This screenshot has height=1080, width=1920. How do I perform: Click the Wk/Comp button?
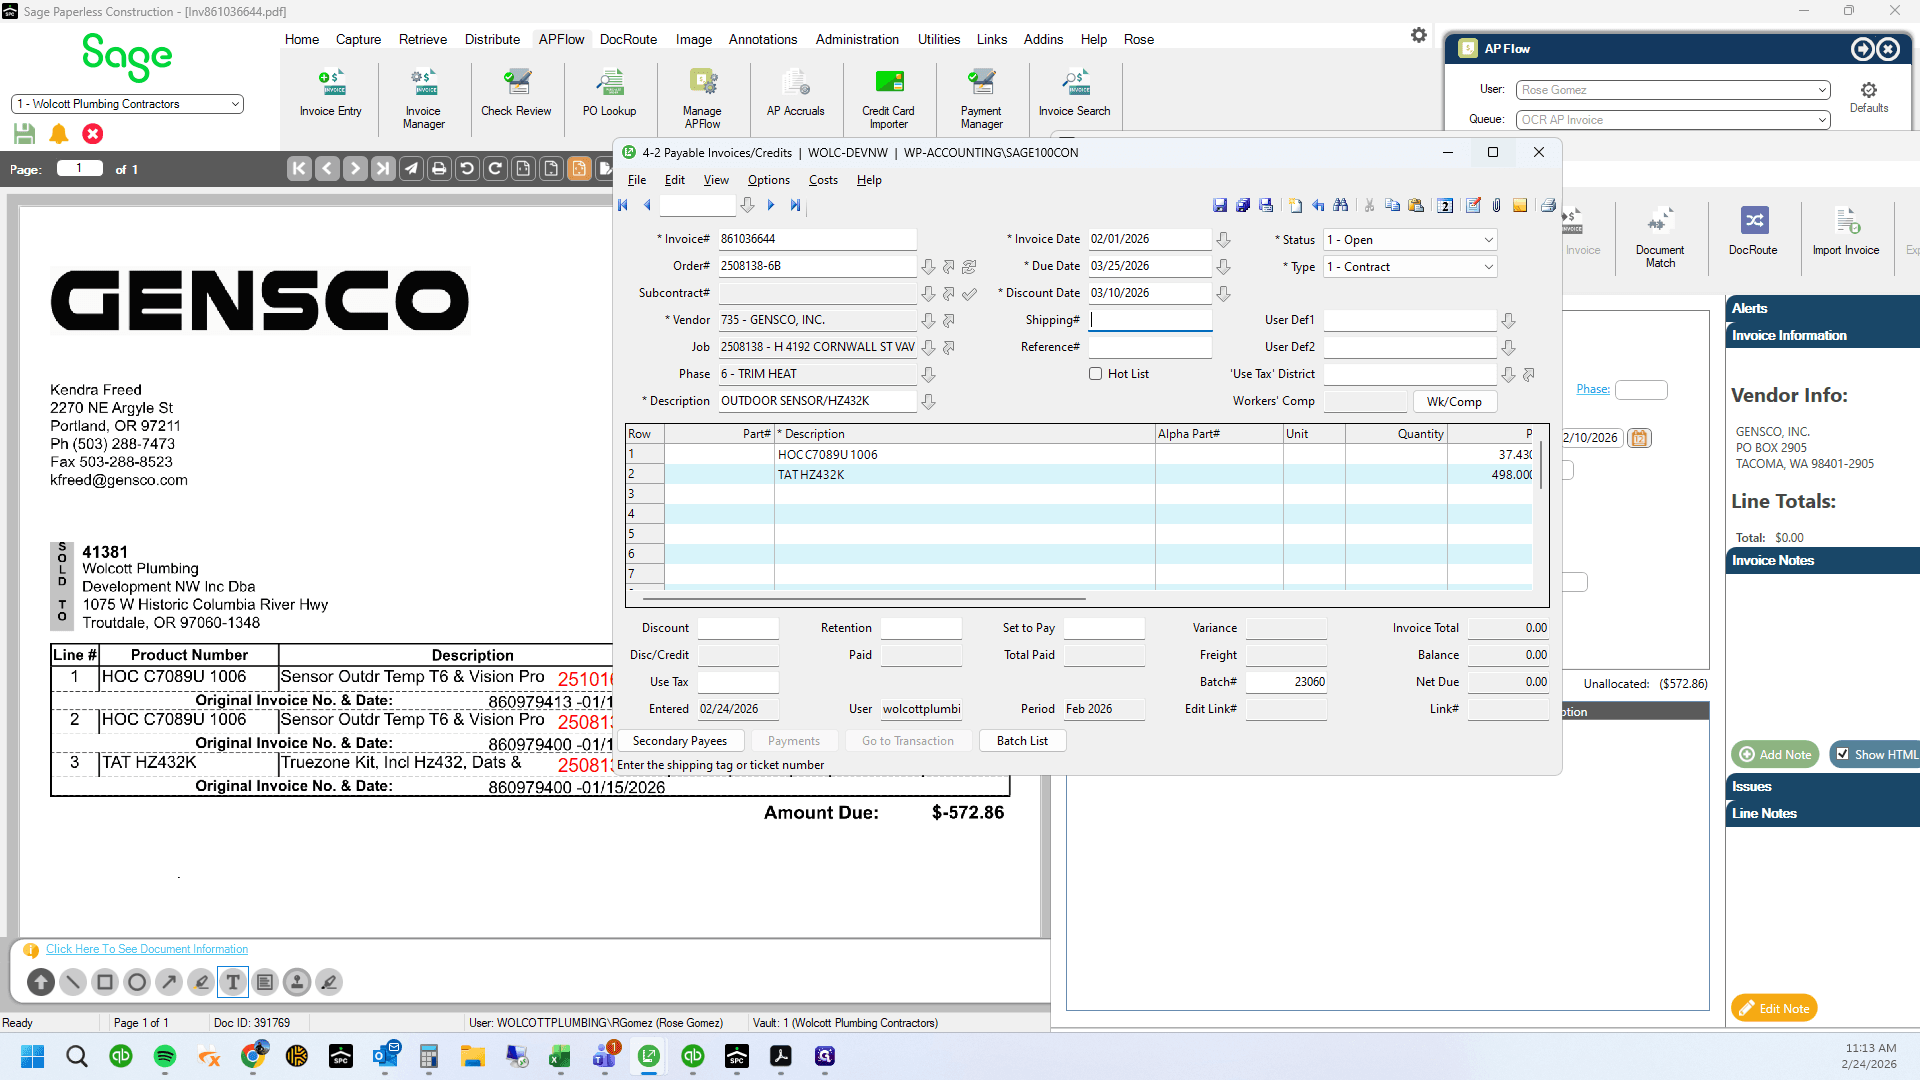[x=1454, y=402]
